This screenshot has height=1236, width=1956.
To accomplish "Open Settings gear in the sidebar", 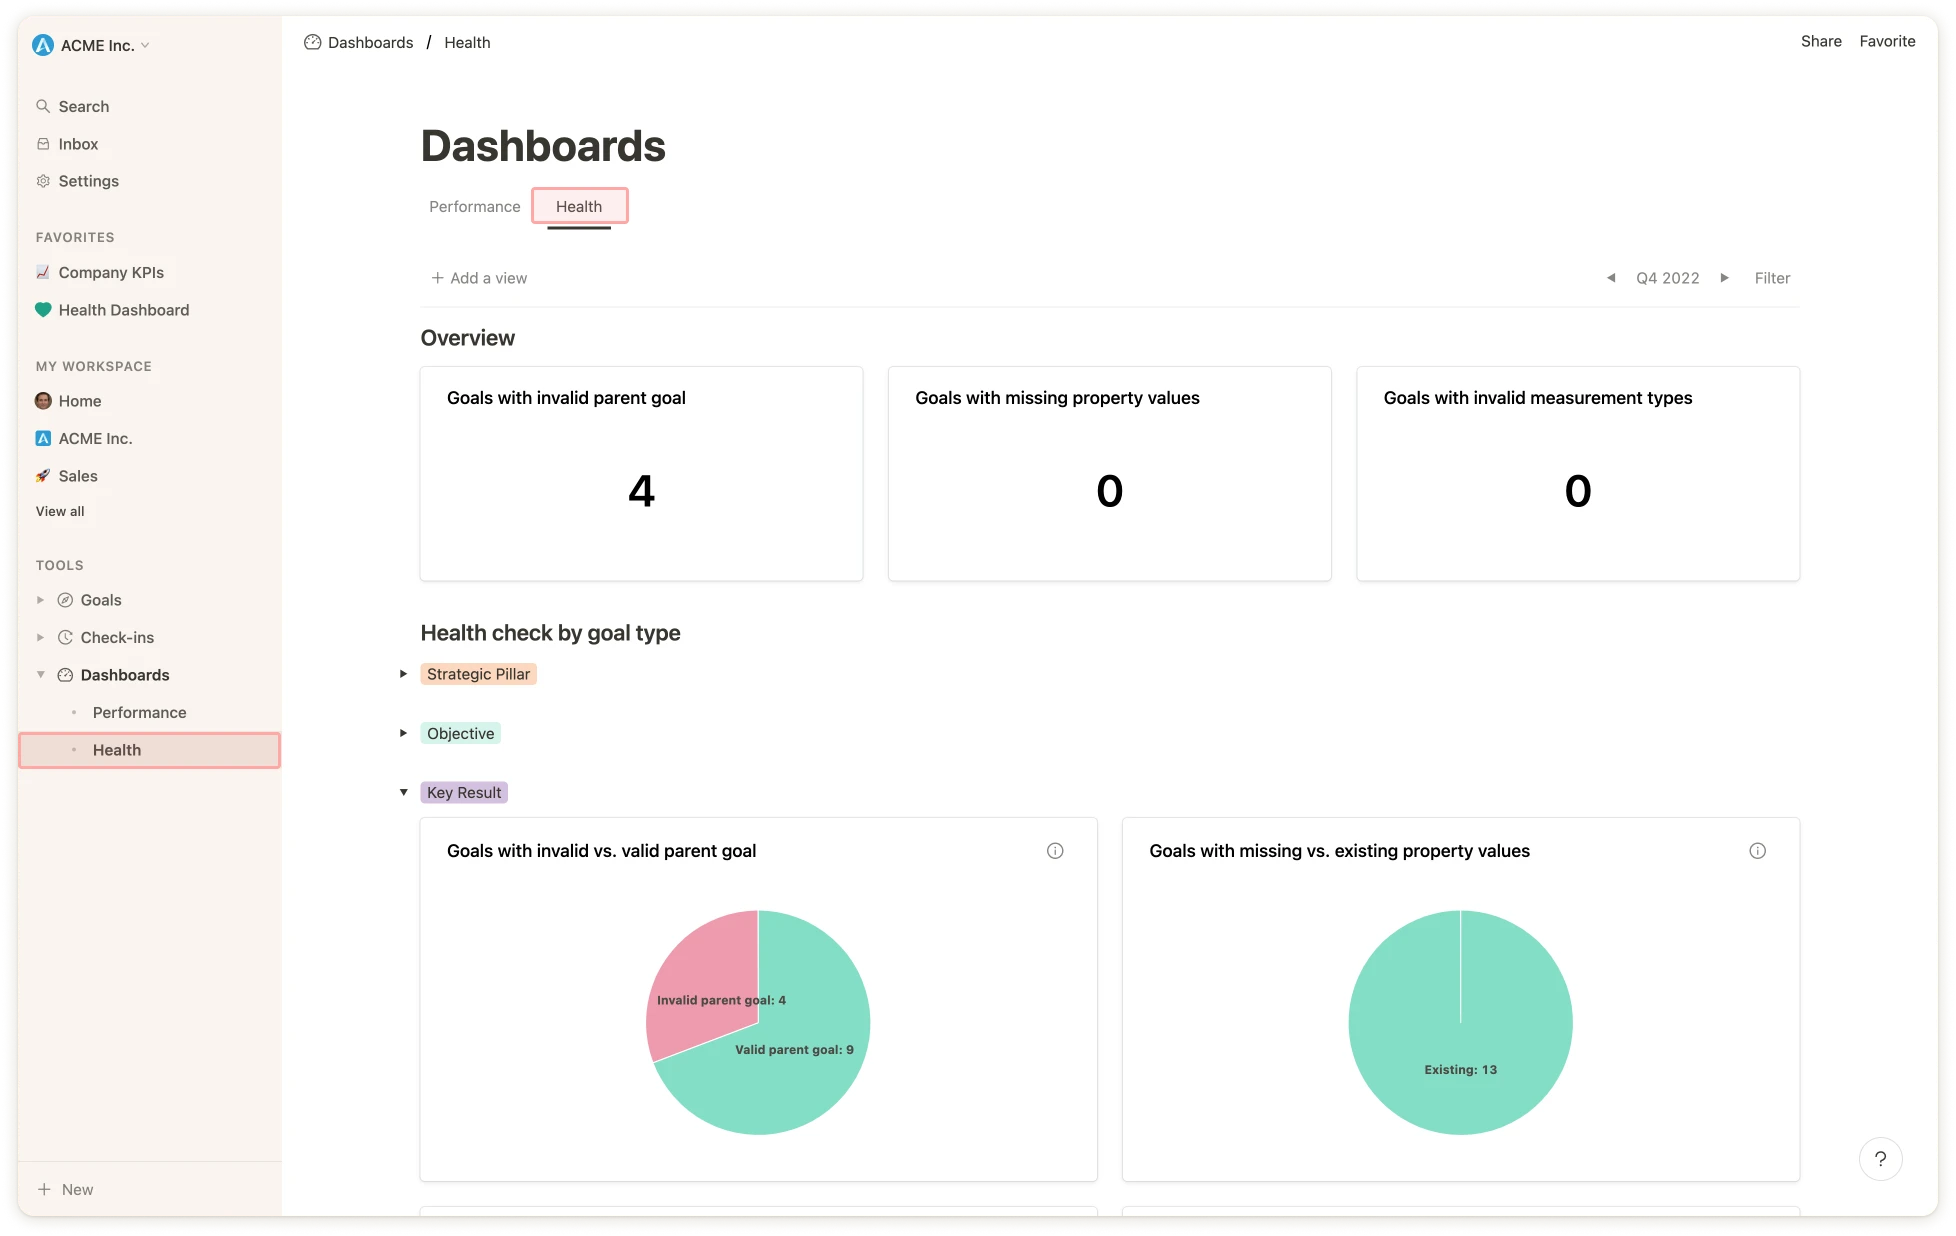I will point(43,181).
